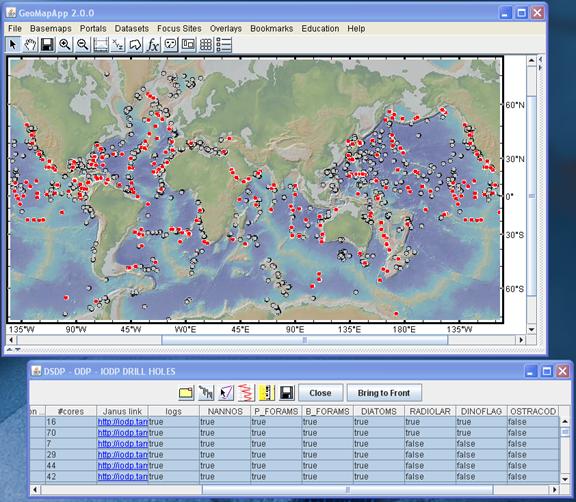The image size is (576, 502).
Task: Click the GeoMapApp title bar icon
Action: pos(11,13)
